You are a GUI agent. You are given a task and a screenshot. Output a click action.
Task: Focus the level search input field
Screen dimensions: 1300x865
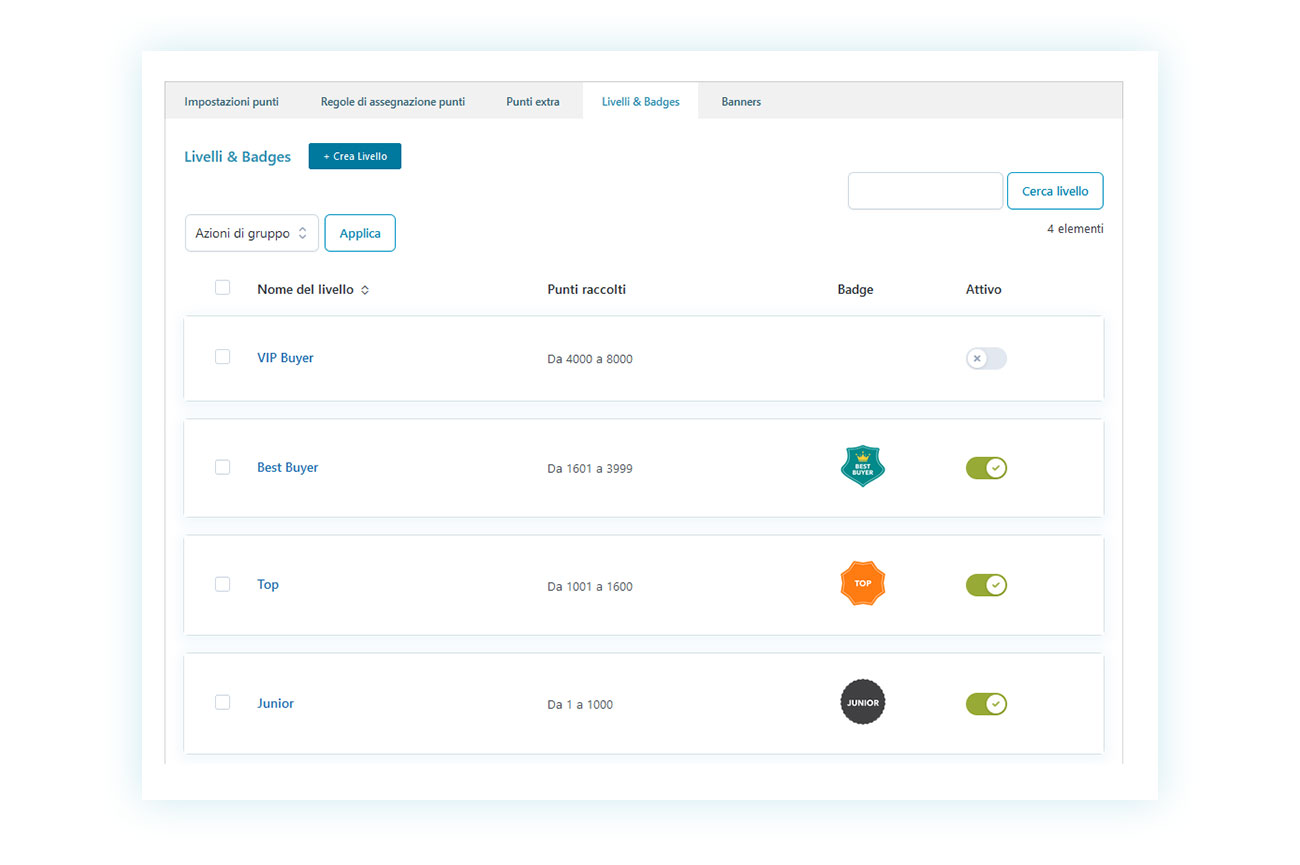pyautogui.click(x=925, y=191)
